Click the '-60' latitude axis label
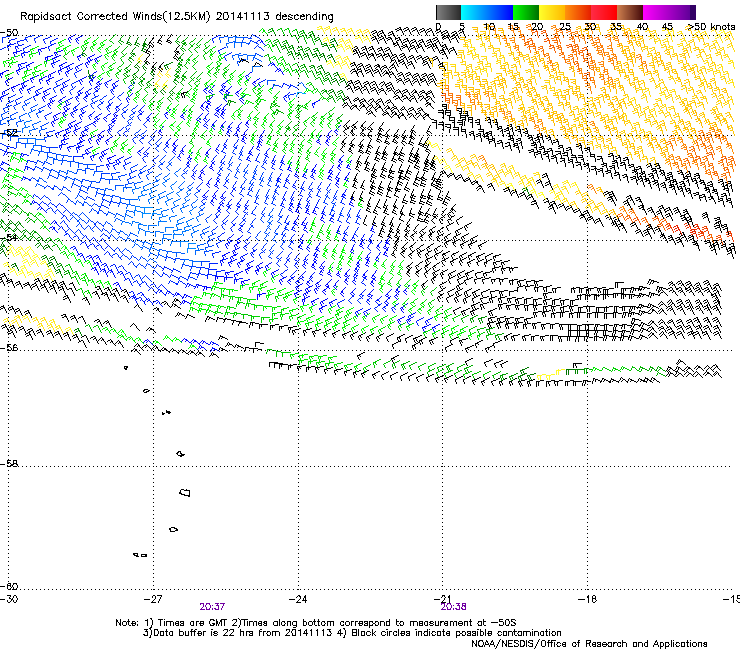Viewport: 740px width, 650px height. [9, 586]
